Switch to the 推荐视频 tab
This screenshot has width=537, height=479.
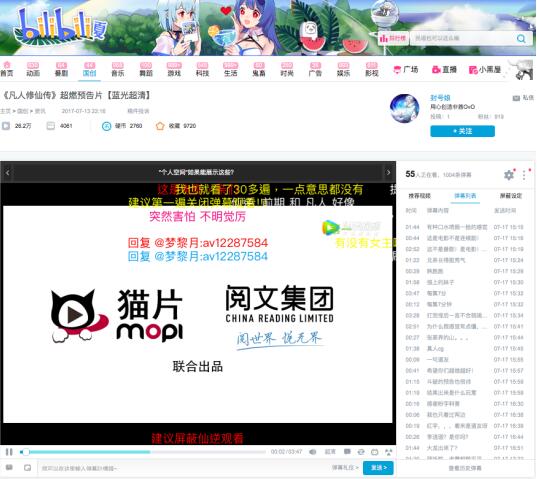click(420, 196)
